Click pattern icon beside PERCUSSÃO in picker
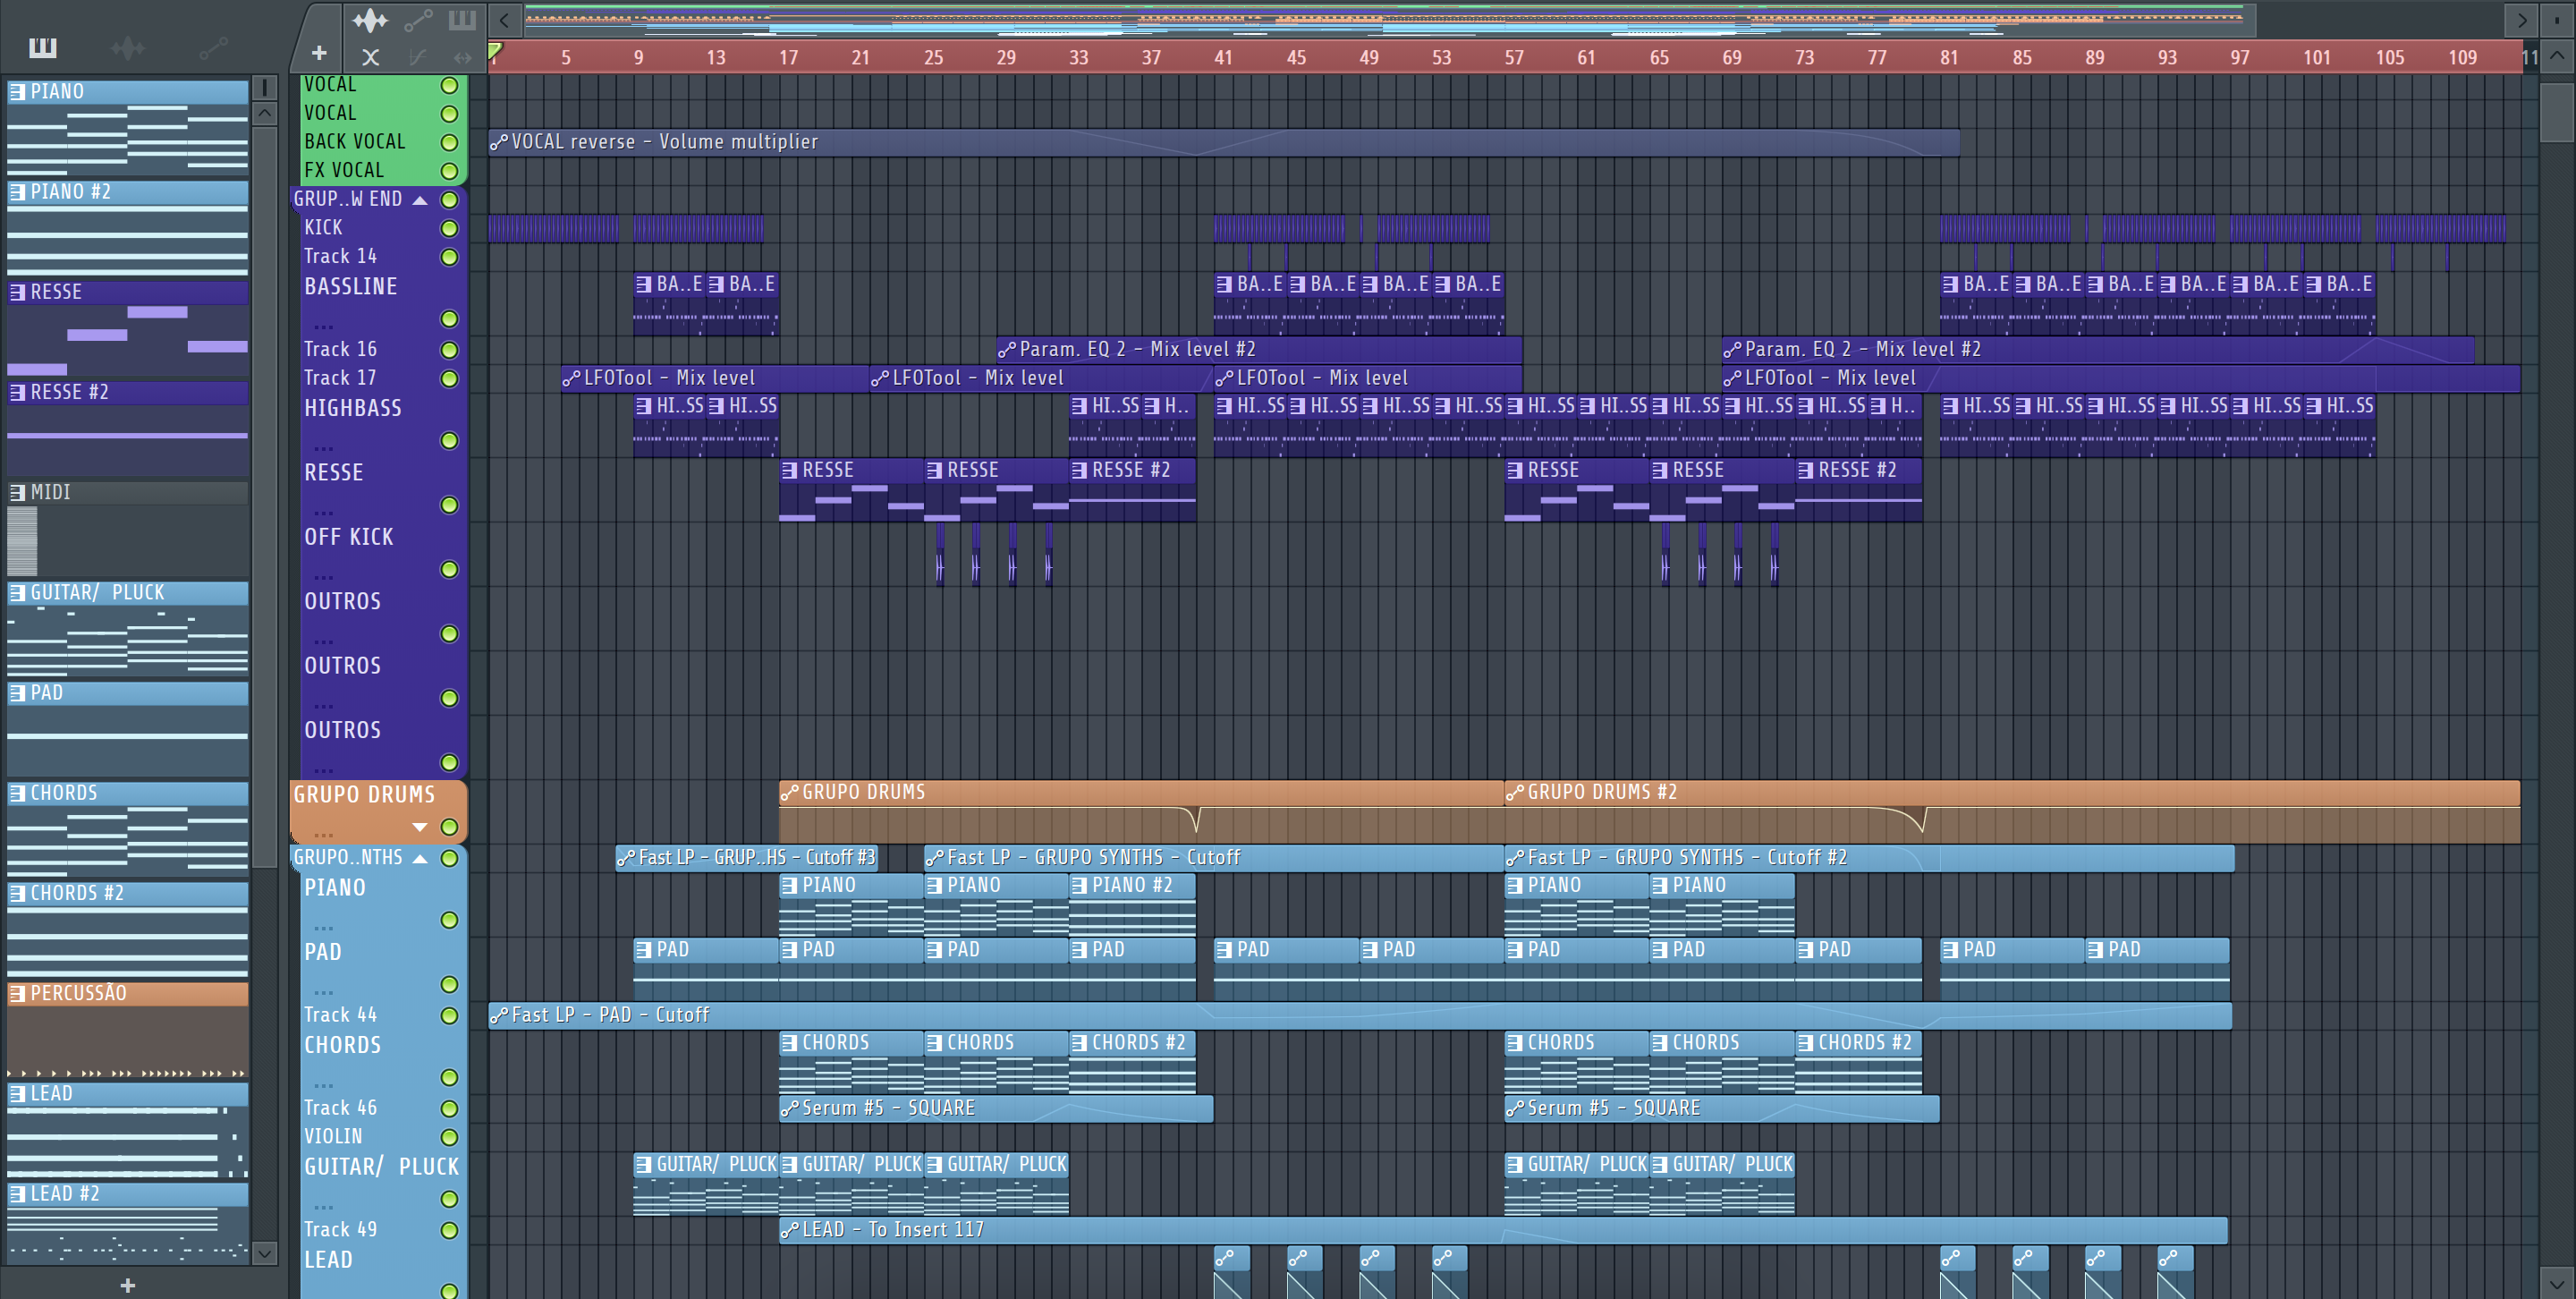This screenshot has height=1299, width=2576. (17, 993)
